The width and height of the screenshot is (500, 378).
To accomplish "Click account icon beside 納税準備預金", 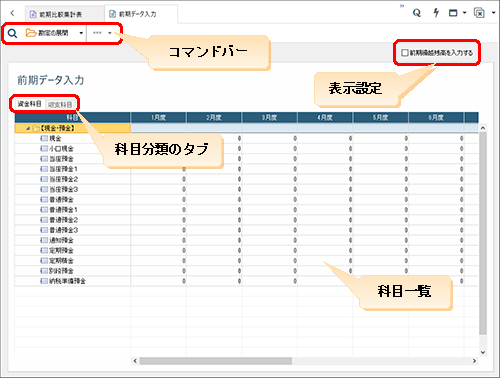I will coord(44,281).
